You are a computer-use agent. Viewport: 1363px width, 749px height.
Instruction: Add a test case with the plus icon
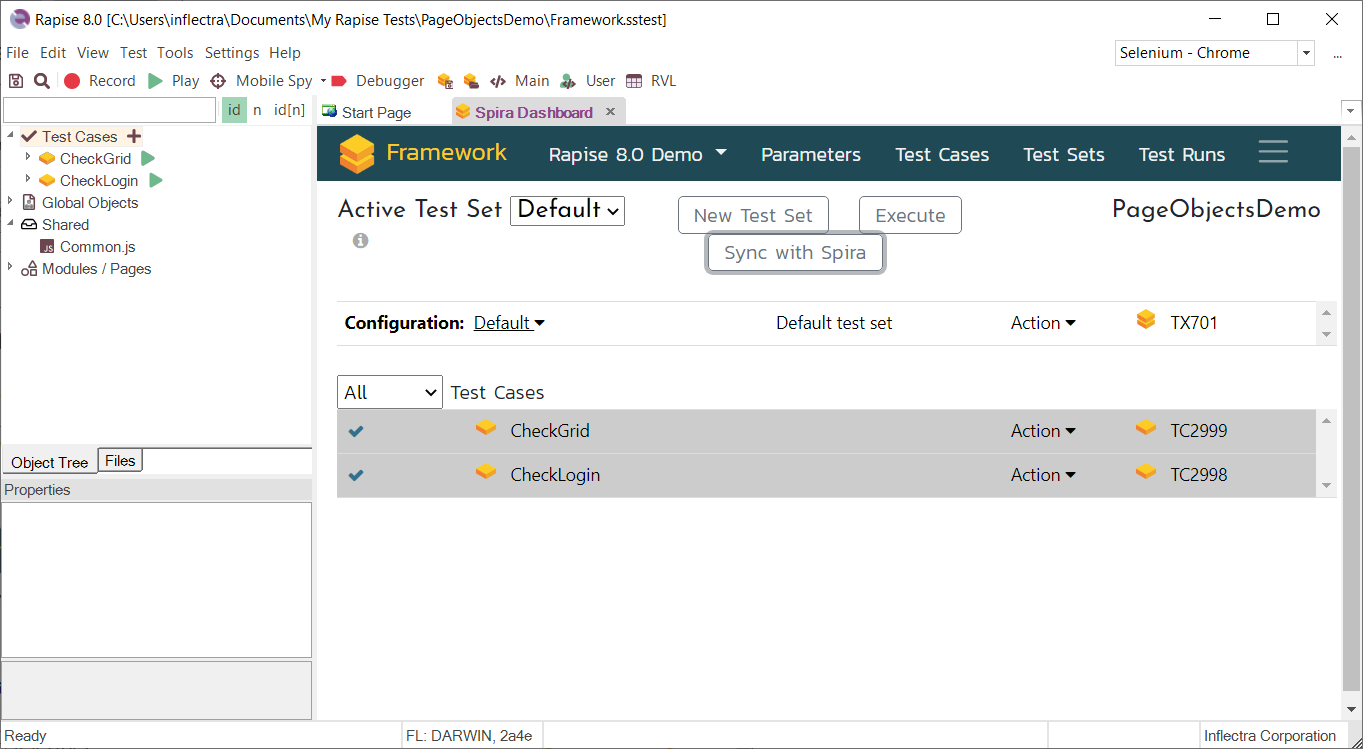(134, 136)
